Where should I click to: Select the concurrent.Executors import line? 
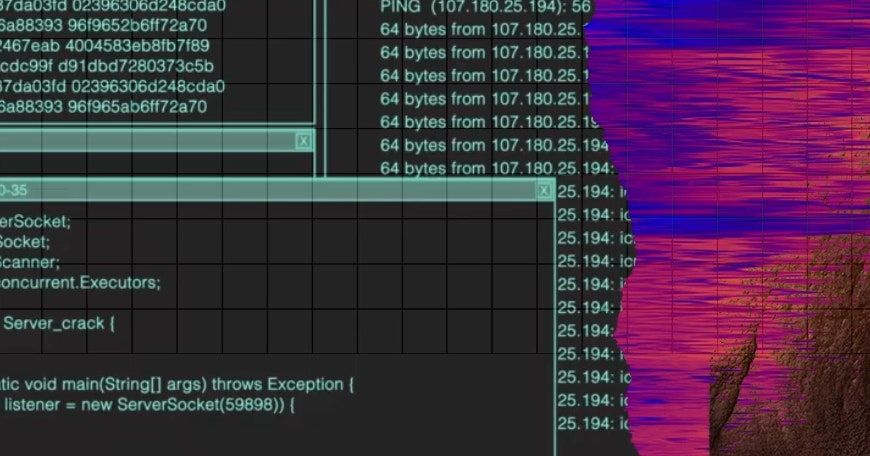pyautogui.click(x=80, y=282)
